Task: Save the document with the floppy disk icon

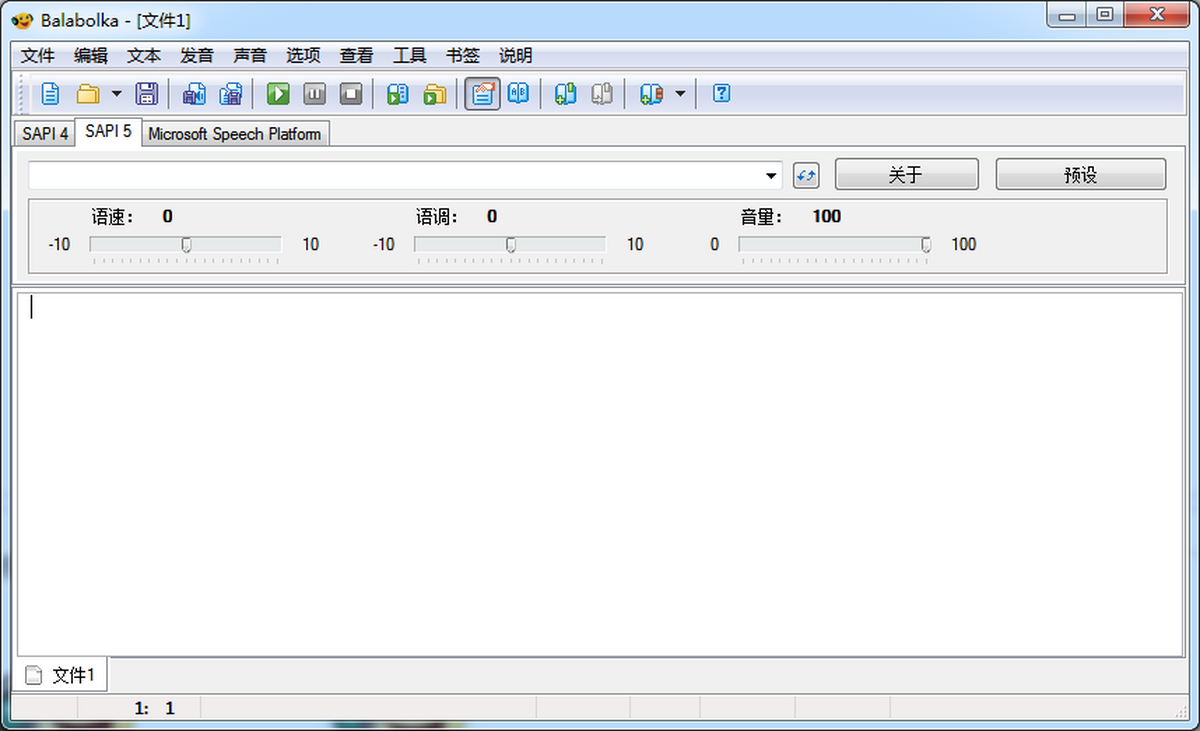Action: [x=147, y=94]
